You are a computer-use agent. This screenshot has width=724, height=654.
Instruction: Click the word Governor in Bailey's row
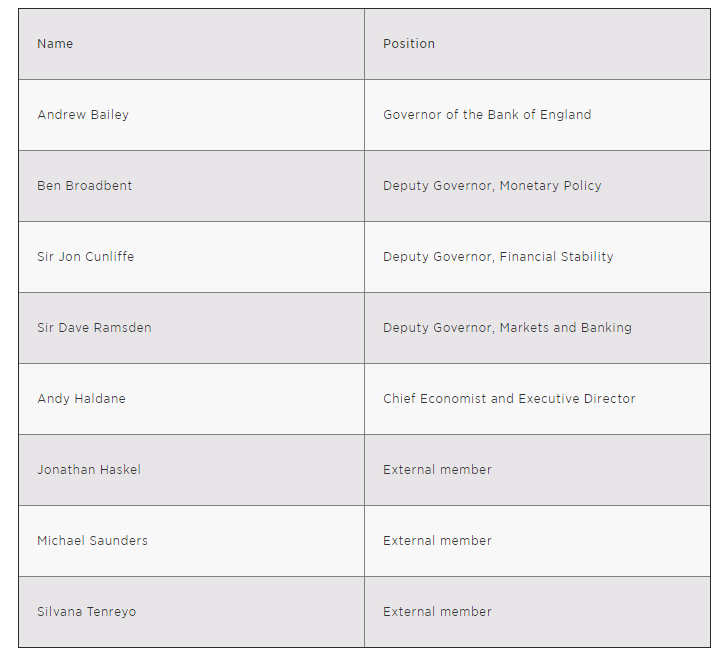412,115
